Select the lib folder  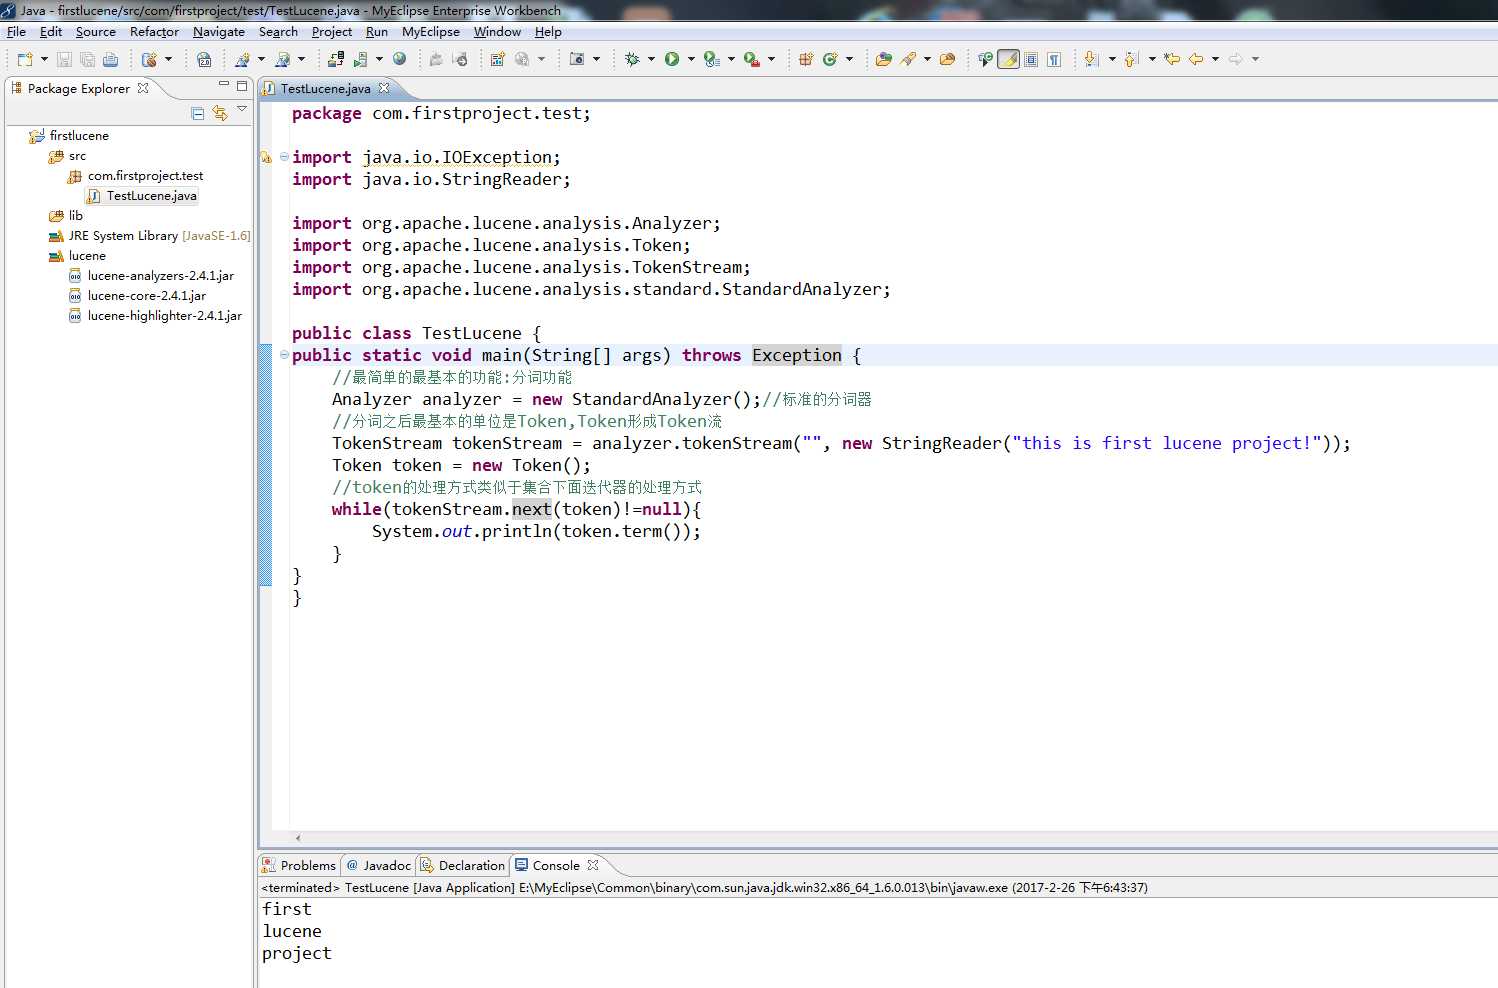pos(75,216)
